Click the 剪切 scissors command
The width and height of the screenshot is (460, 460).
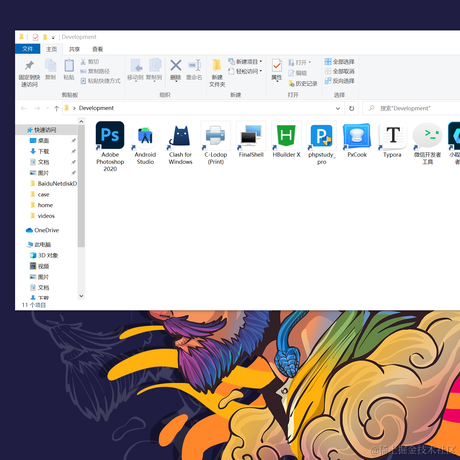[x=90, y=62]
